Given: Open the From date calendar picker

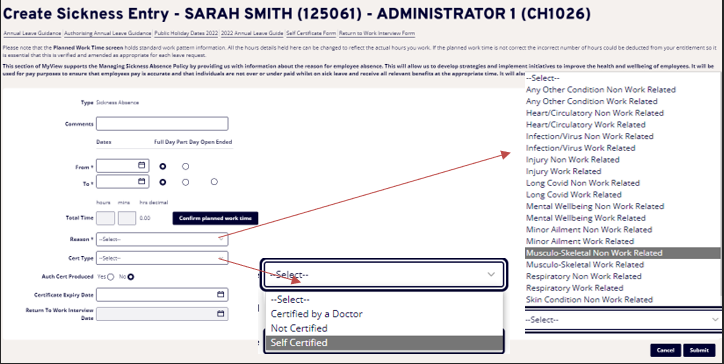Looking at the screenshot, I should pyautogui.click(x=141, y=165).
